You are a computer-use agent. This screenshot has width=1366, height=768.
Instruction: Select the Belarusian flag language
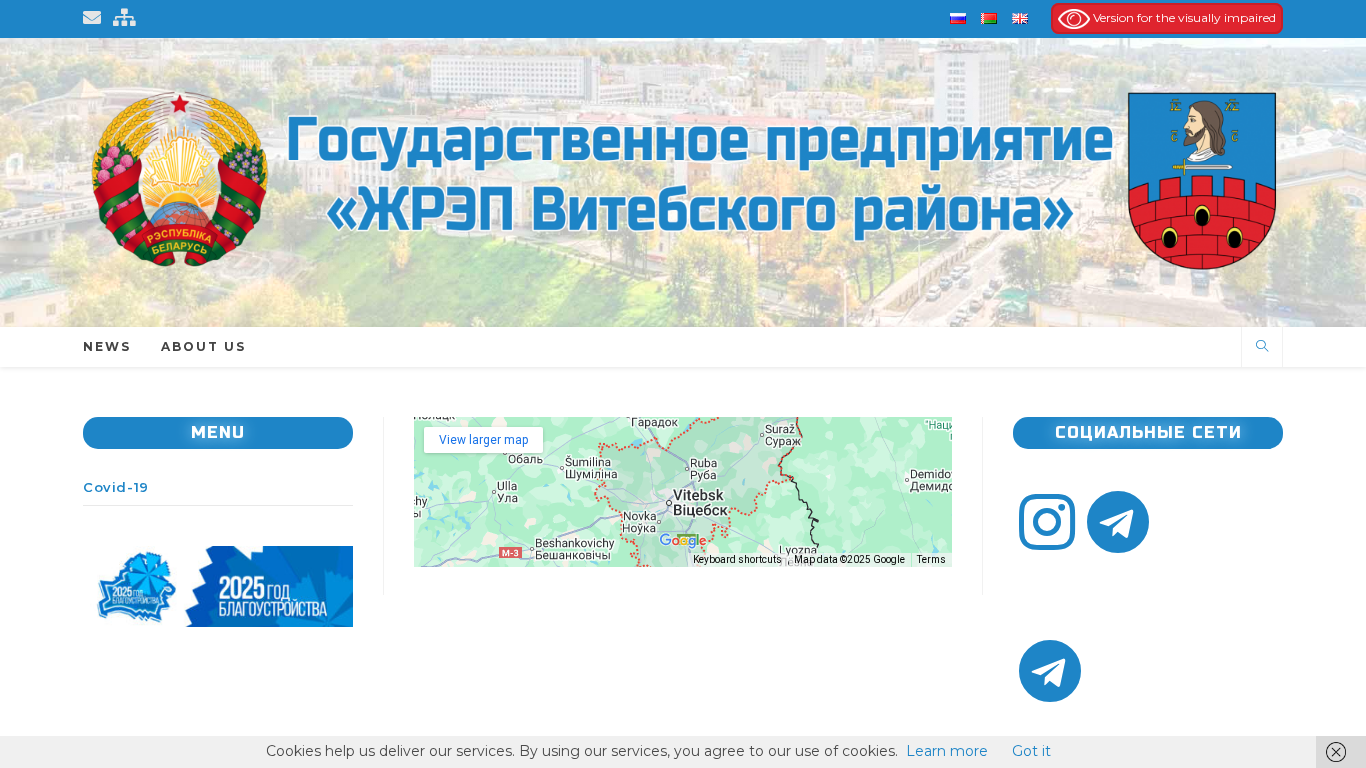[x=989, y=18]
